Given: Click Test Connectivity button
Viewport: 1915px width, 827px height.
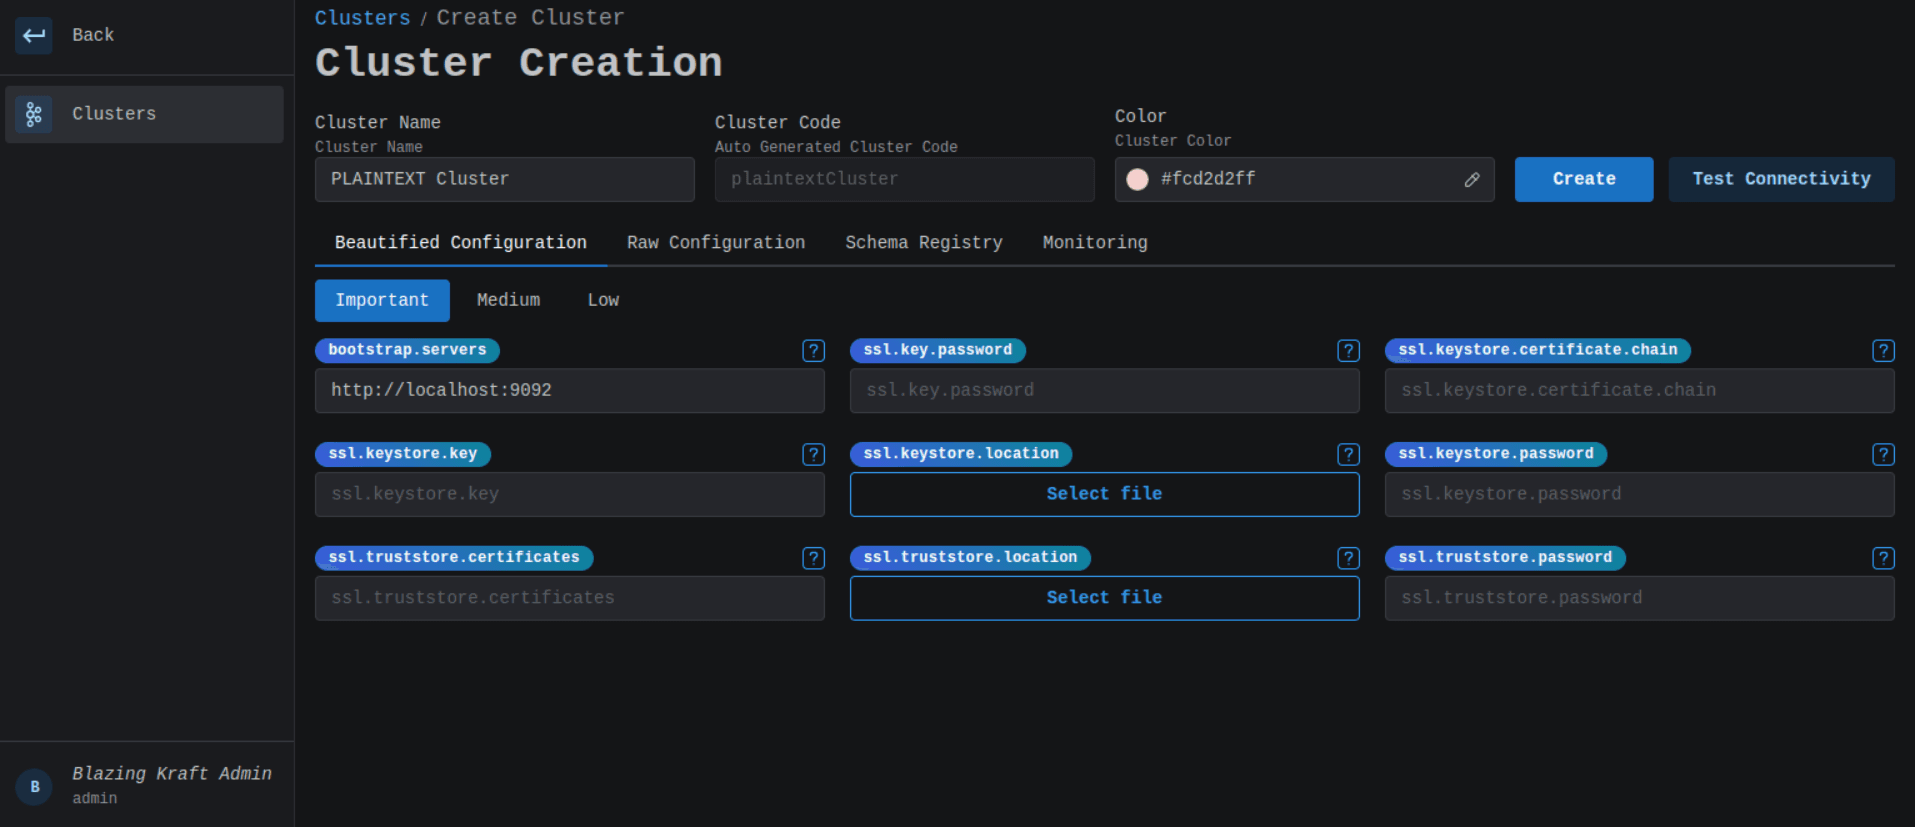Looking at the screenshot, I should pos(1781,179).
